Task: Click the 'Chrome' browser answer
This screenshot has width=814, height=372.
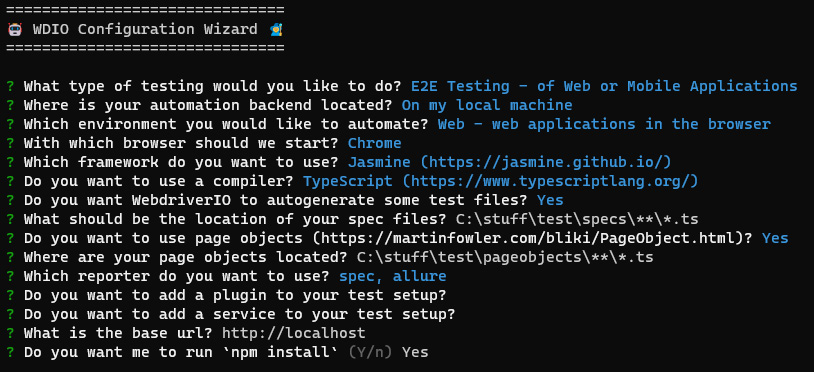Action: click(374, 143)
